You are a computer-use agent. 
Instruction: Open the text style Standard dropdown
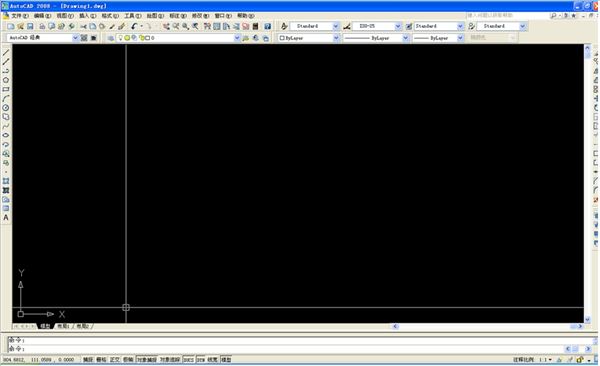tap(336, 26)
